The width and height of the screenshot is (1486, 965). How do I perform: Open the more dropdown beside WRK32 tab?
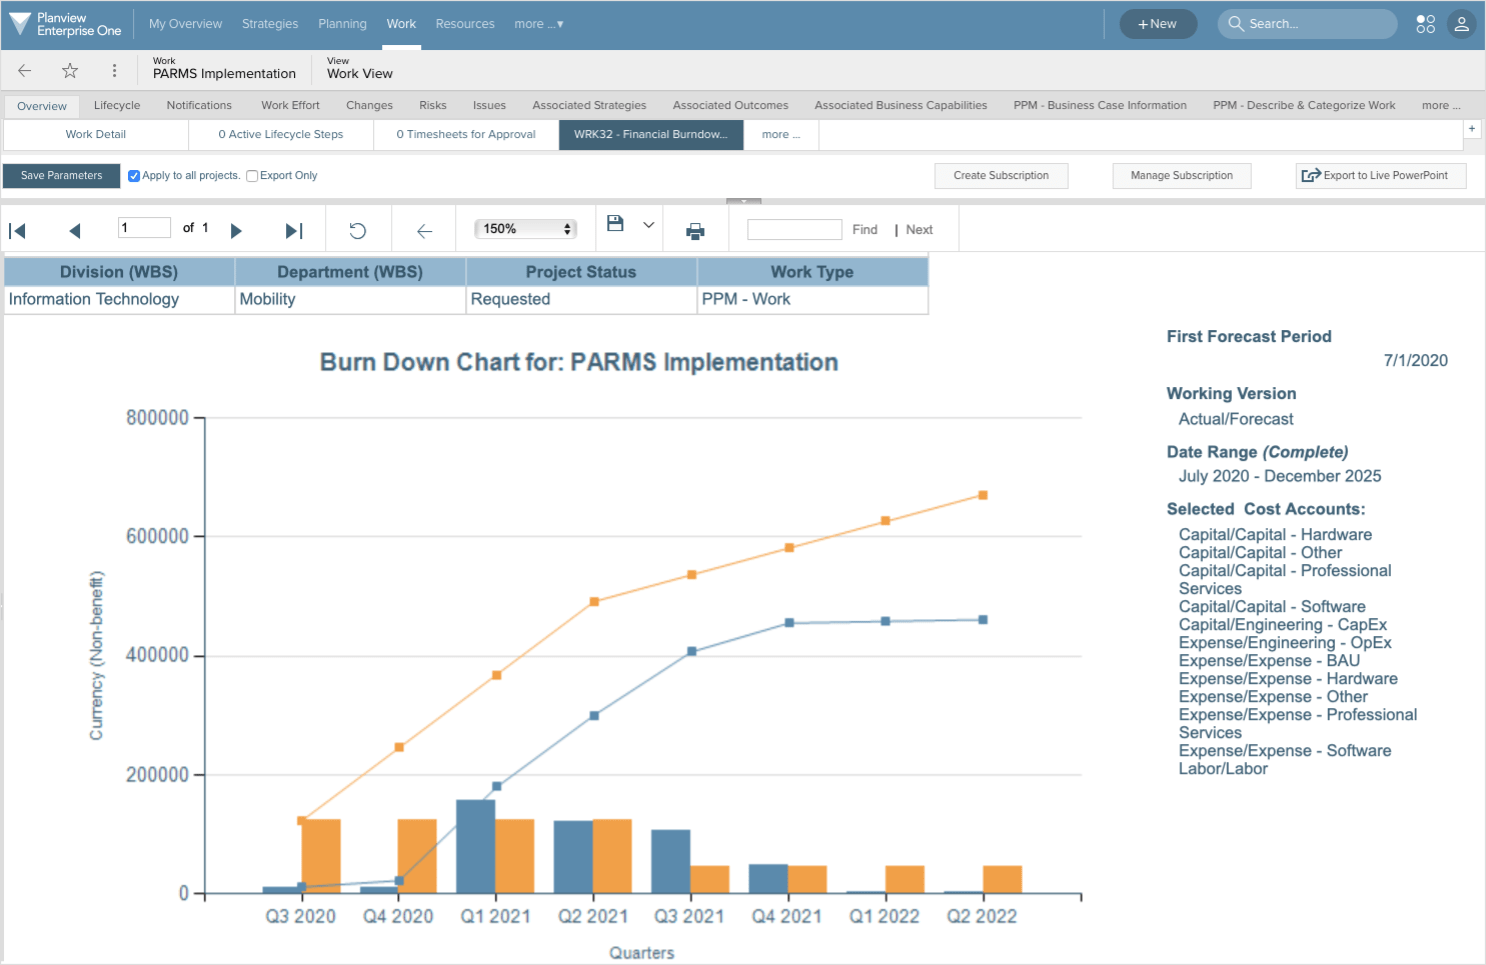click(781, 135)
